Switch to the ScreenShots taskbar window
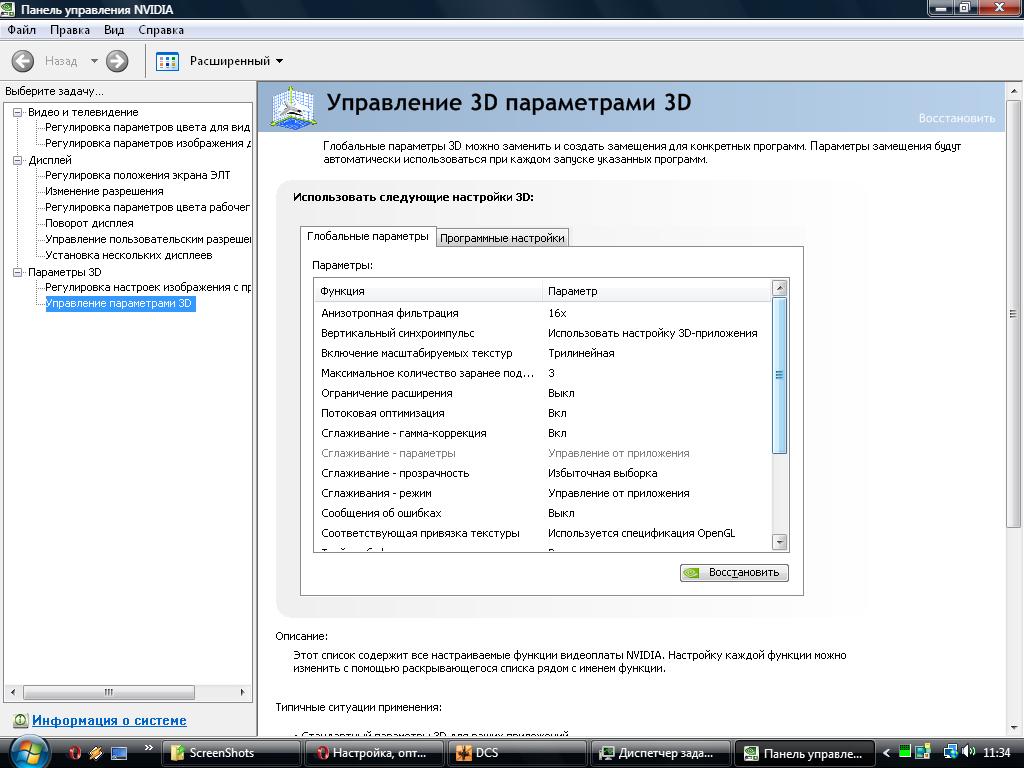This screenshot has height=768, width=1024. [x=231, y=753]
